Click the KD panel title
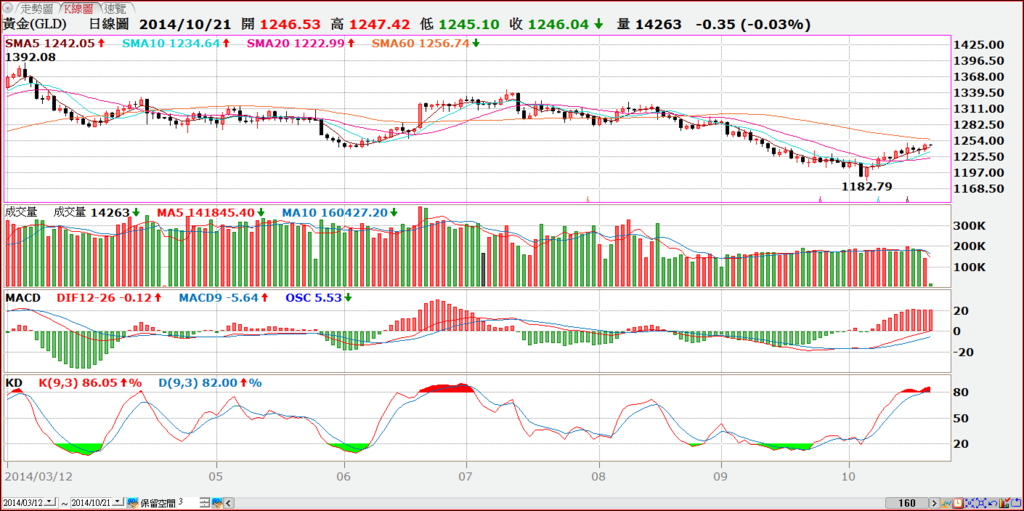Viewport: 1024px width, 511px height. (x=13, y=382)
